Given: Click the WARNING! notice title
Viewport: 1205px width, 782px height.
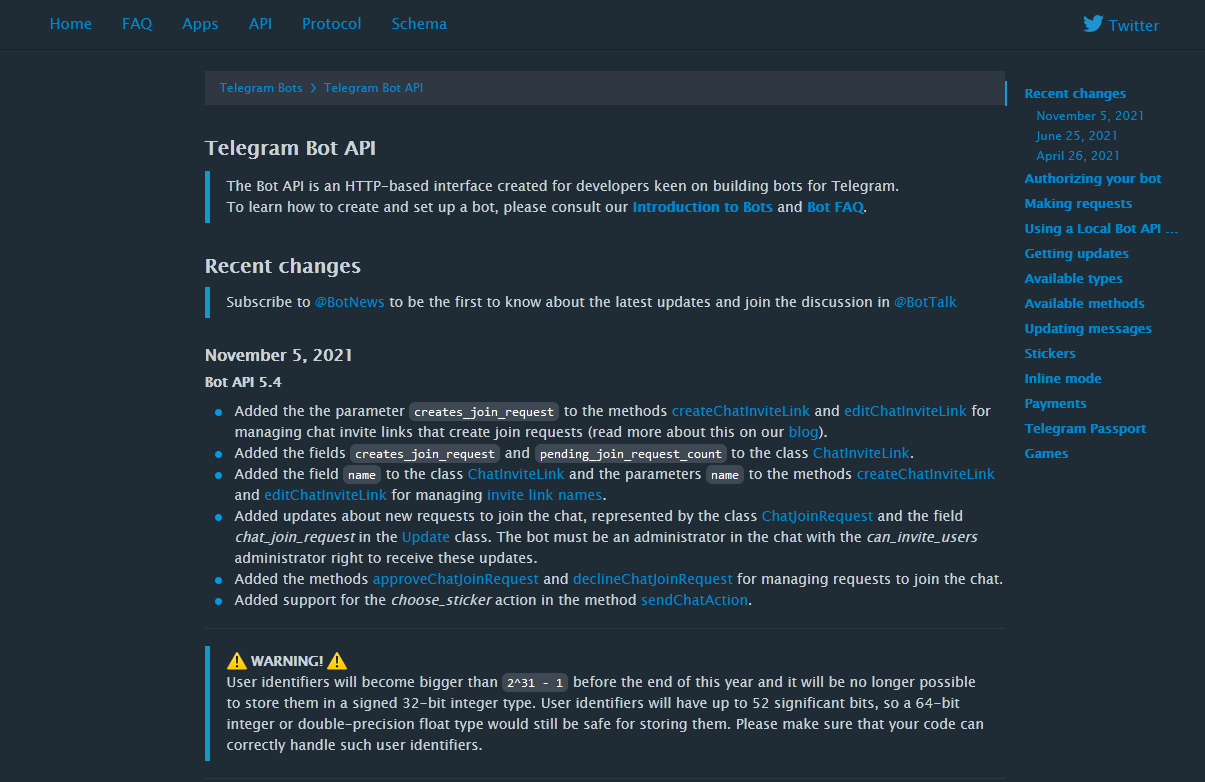Looking at the screenshot, I should [x=287, y=661].
